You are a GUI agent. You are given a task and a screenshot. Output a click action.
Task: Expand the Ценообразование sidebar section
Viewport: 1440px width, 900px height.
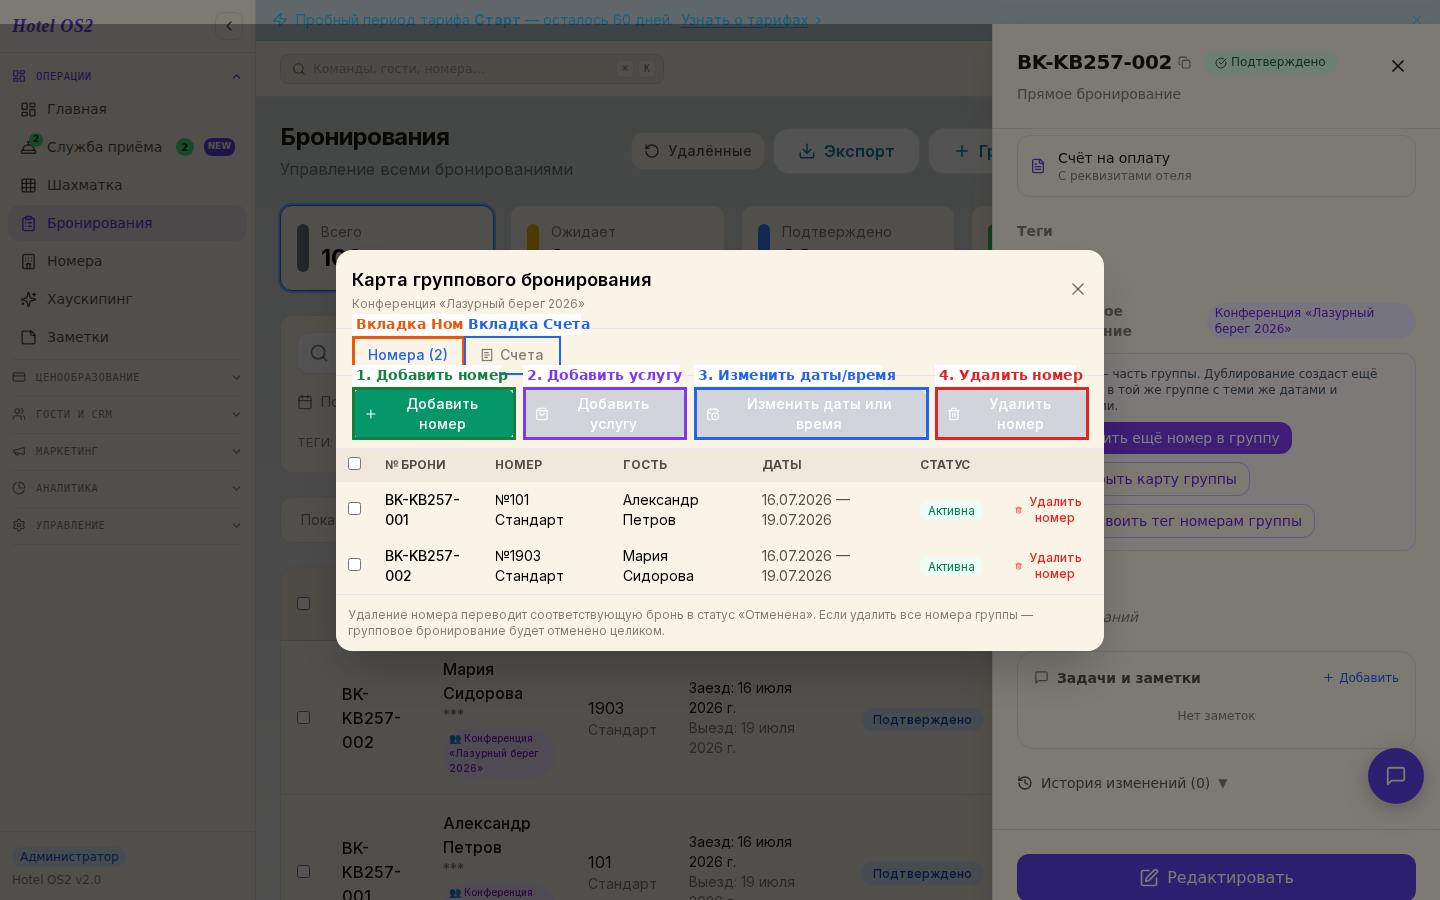[x=127, y=377]
